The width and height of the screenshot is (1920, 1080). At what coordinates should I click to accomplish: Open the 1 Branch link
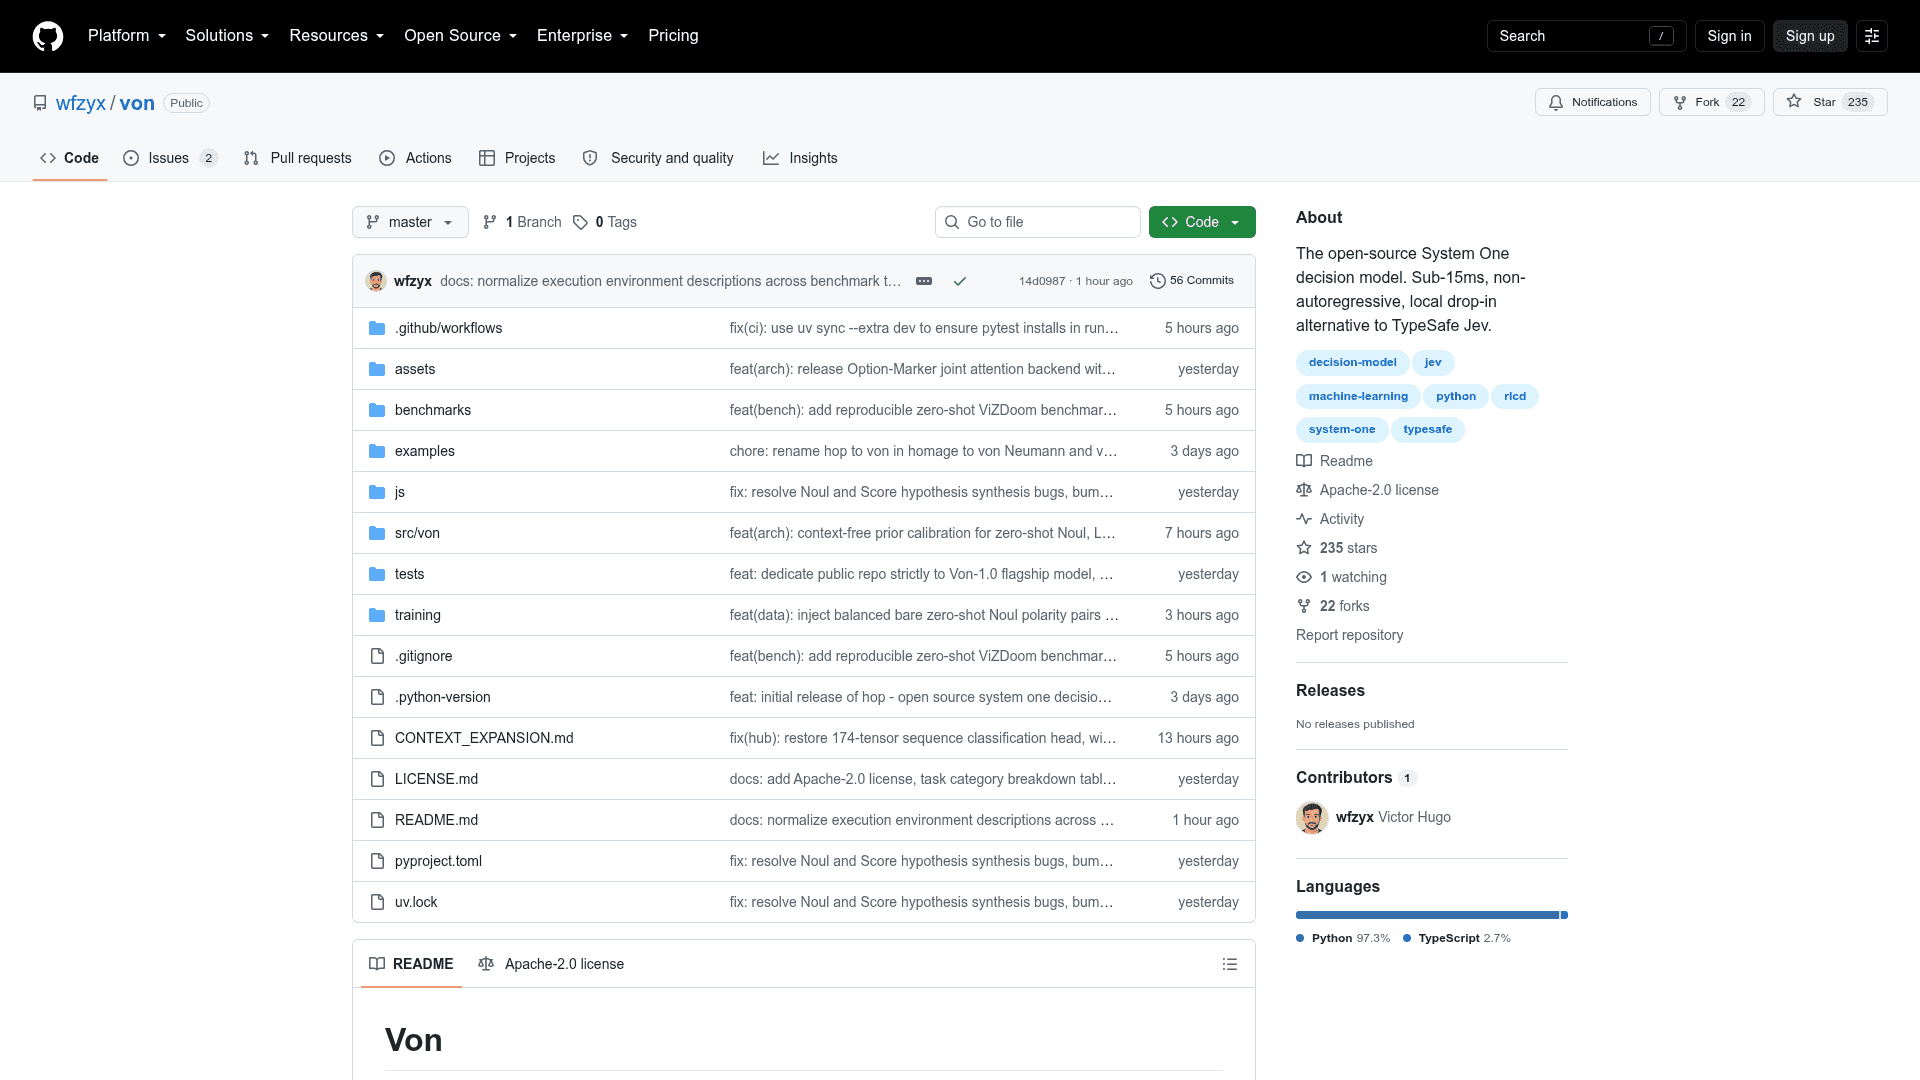click(522, 222)
